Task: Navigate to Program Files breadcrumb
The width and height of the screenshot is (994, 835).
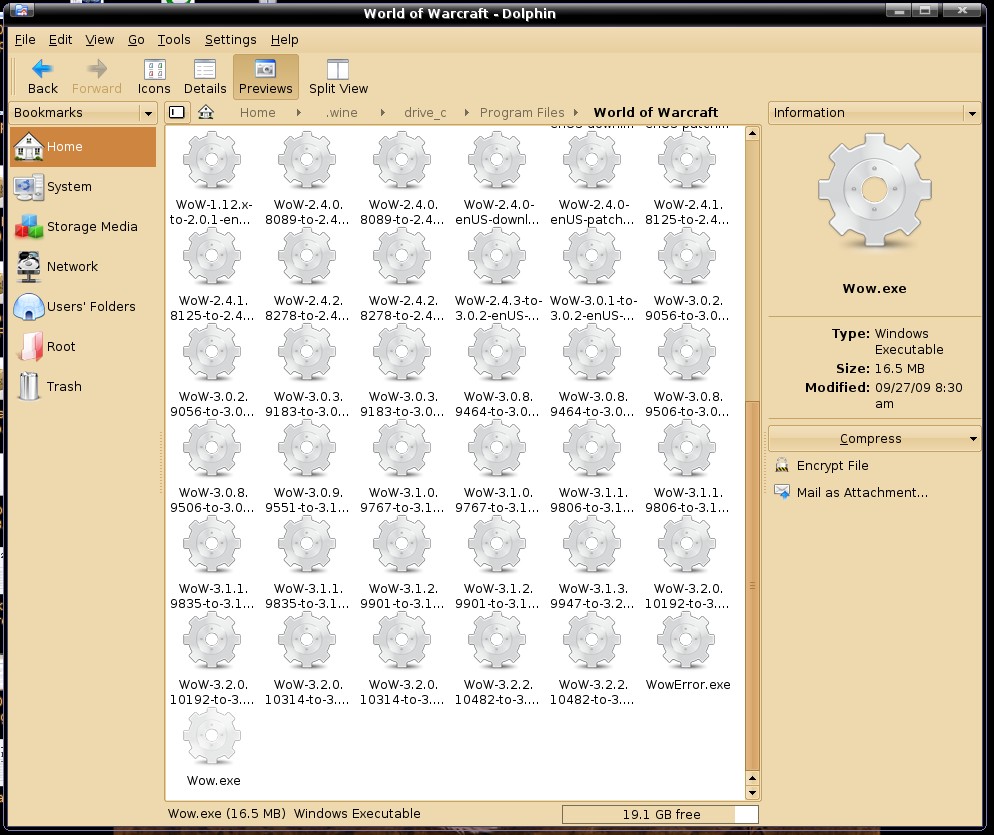Action: click(x=522, y=112)
